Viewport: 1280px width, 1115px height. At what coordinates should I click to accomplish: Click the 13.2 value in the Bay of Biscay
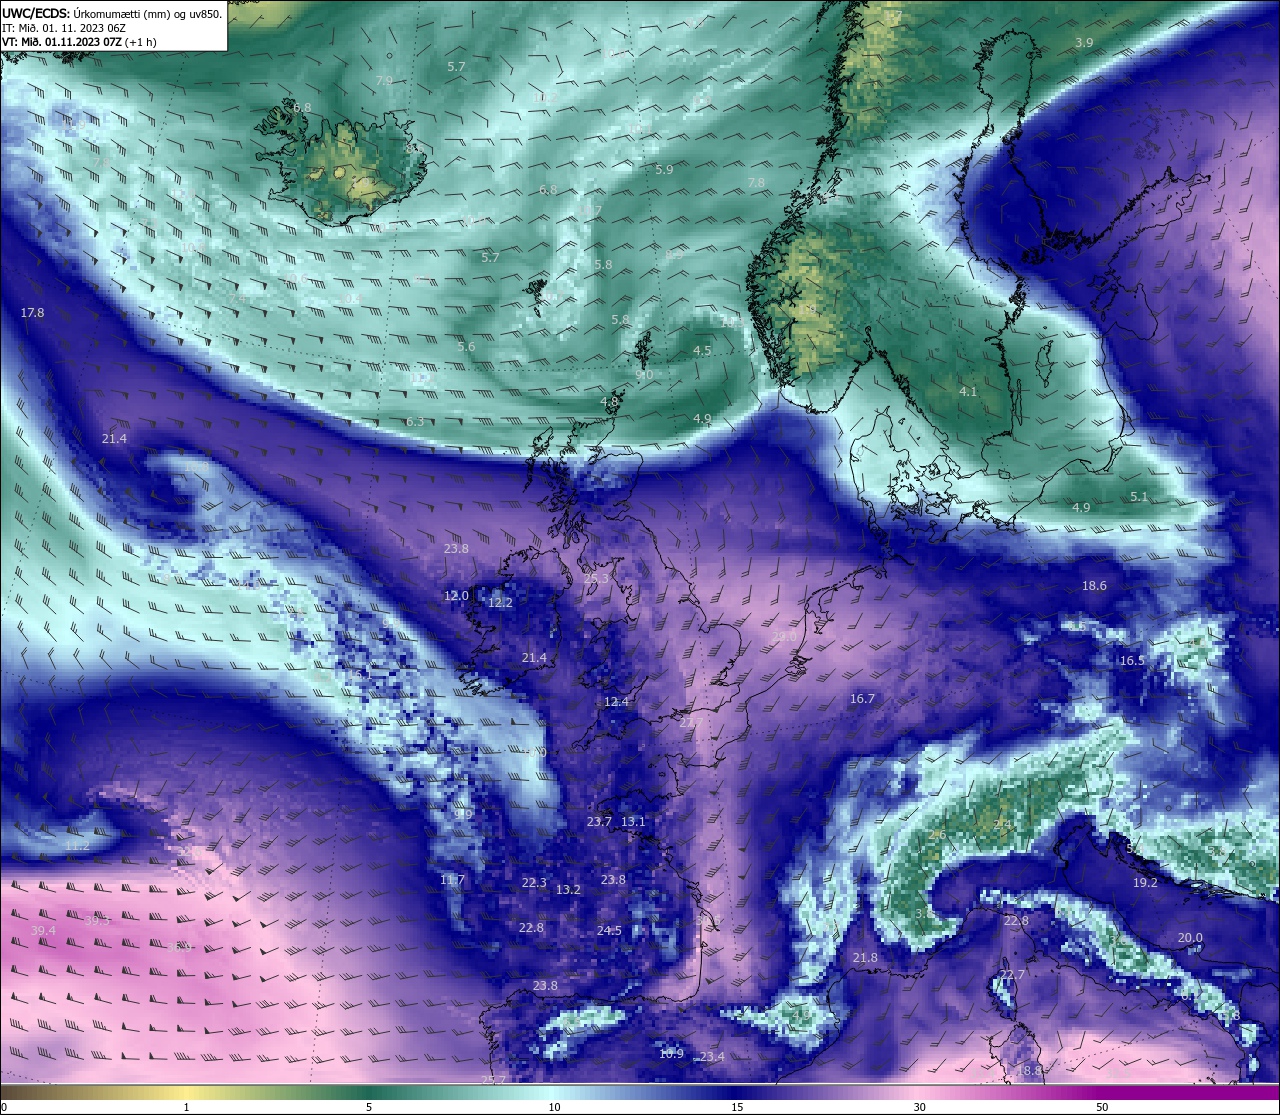pyautogui.click(x=568, y=890)
